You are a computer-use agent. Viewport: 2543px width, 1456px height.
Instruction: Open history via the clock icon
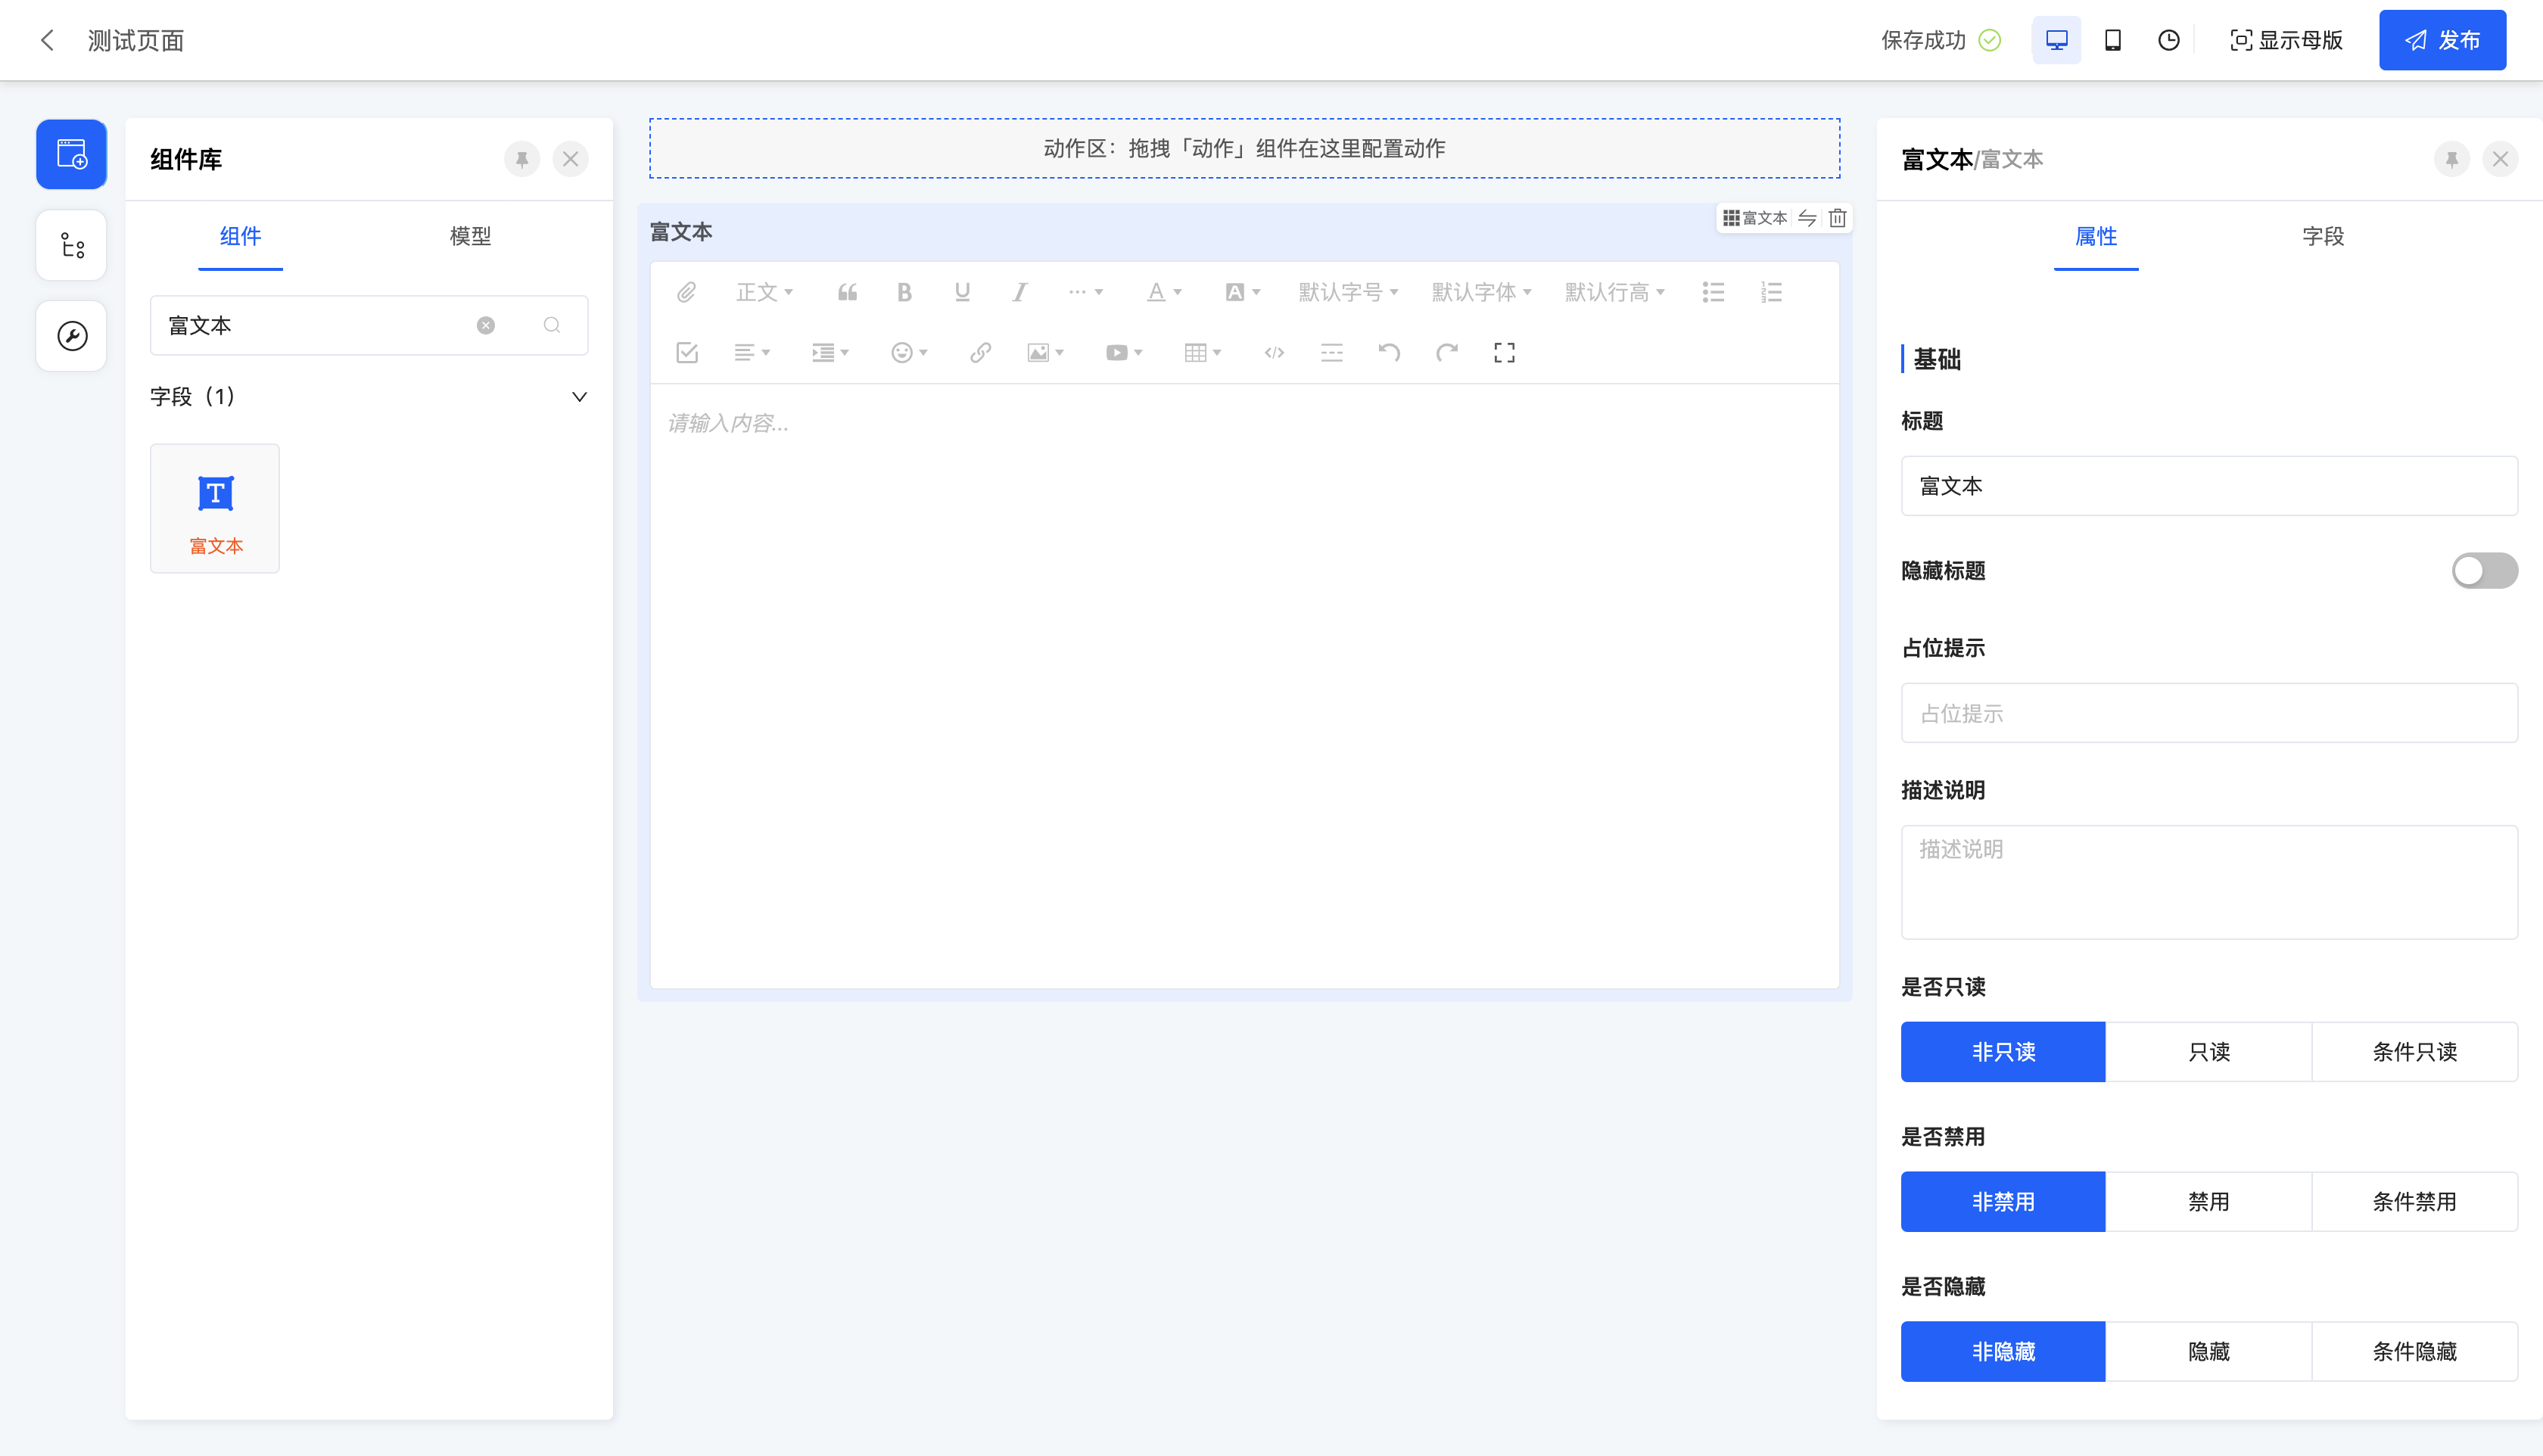[x=2168, y=40]
